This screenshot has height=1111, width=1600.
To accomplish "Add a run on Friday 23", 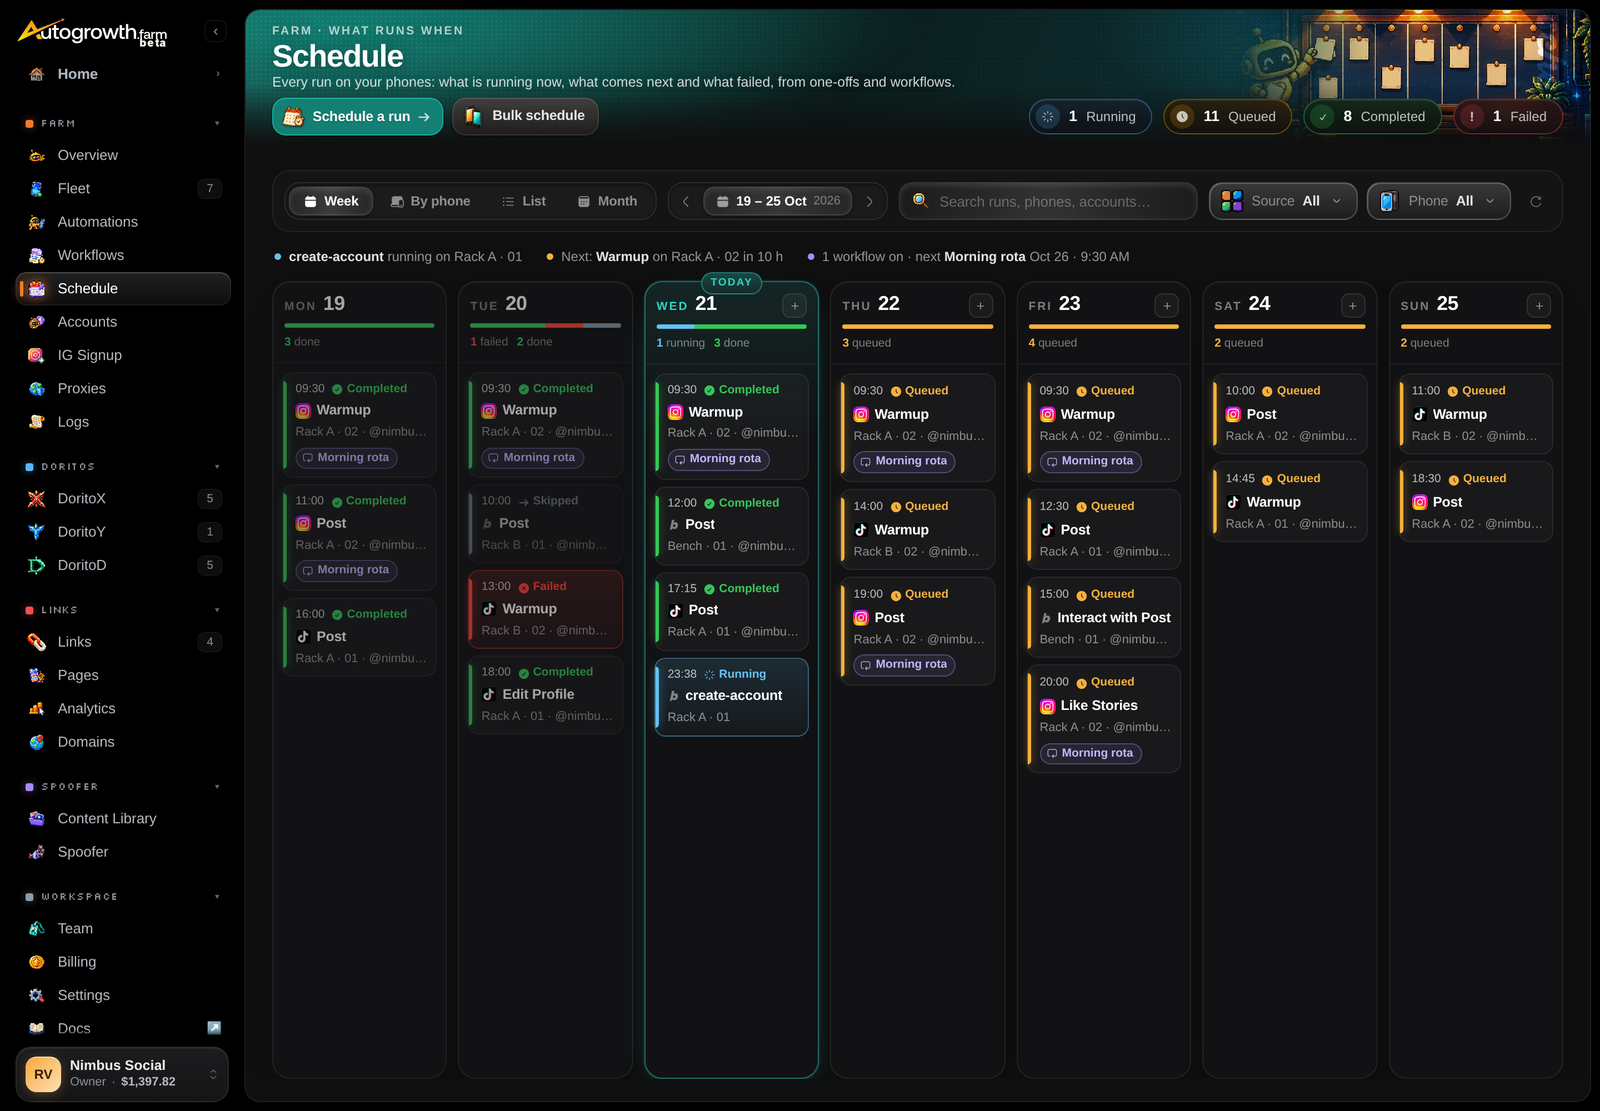I will [1167, 306].
